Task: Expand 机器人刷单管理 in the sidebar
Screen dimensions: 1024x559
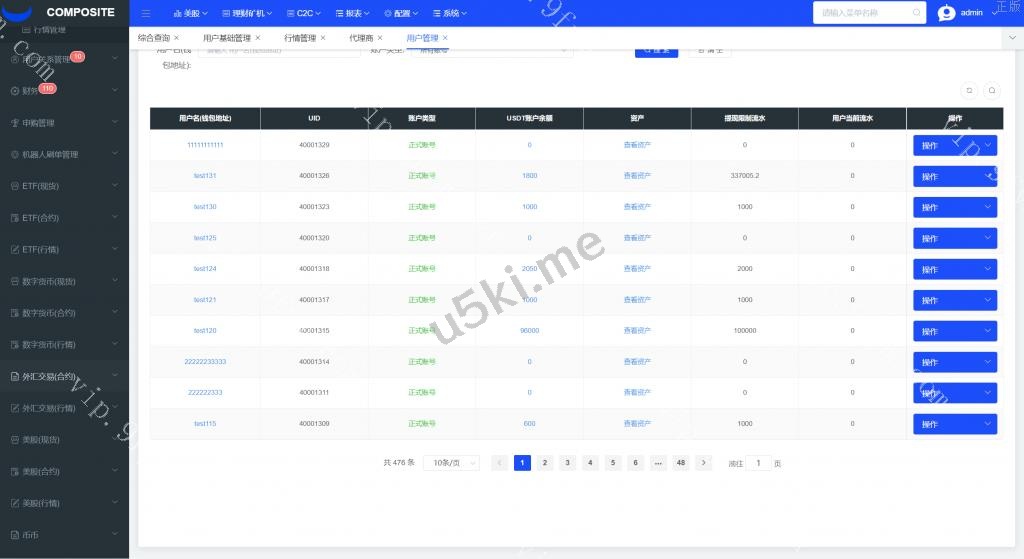Action: [x=65, y=155]
